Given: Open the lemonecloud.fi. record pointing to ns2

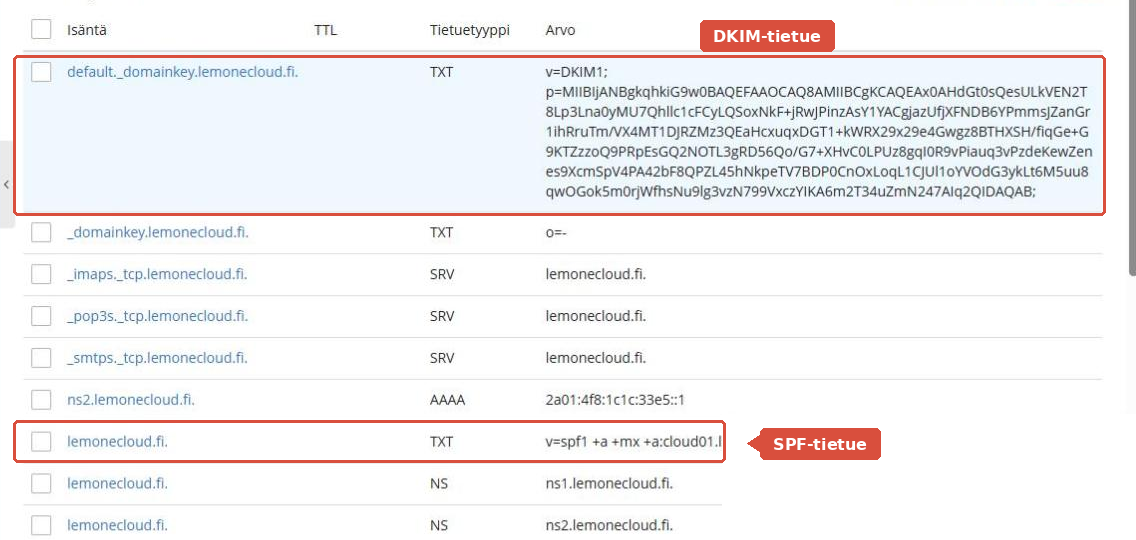Looking at the screenshot, I should [x=117, y=526].
